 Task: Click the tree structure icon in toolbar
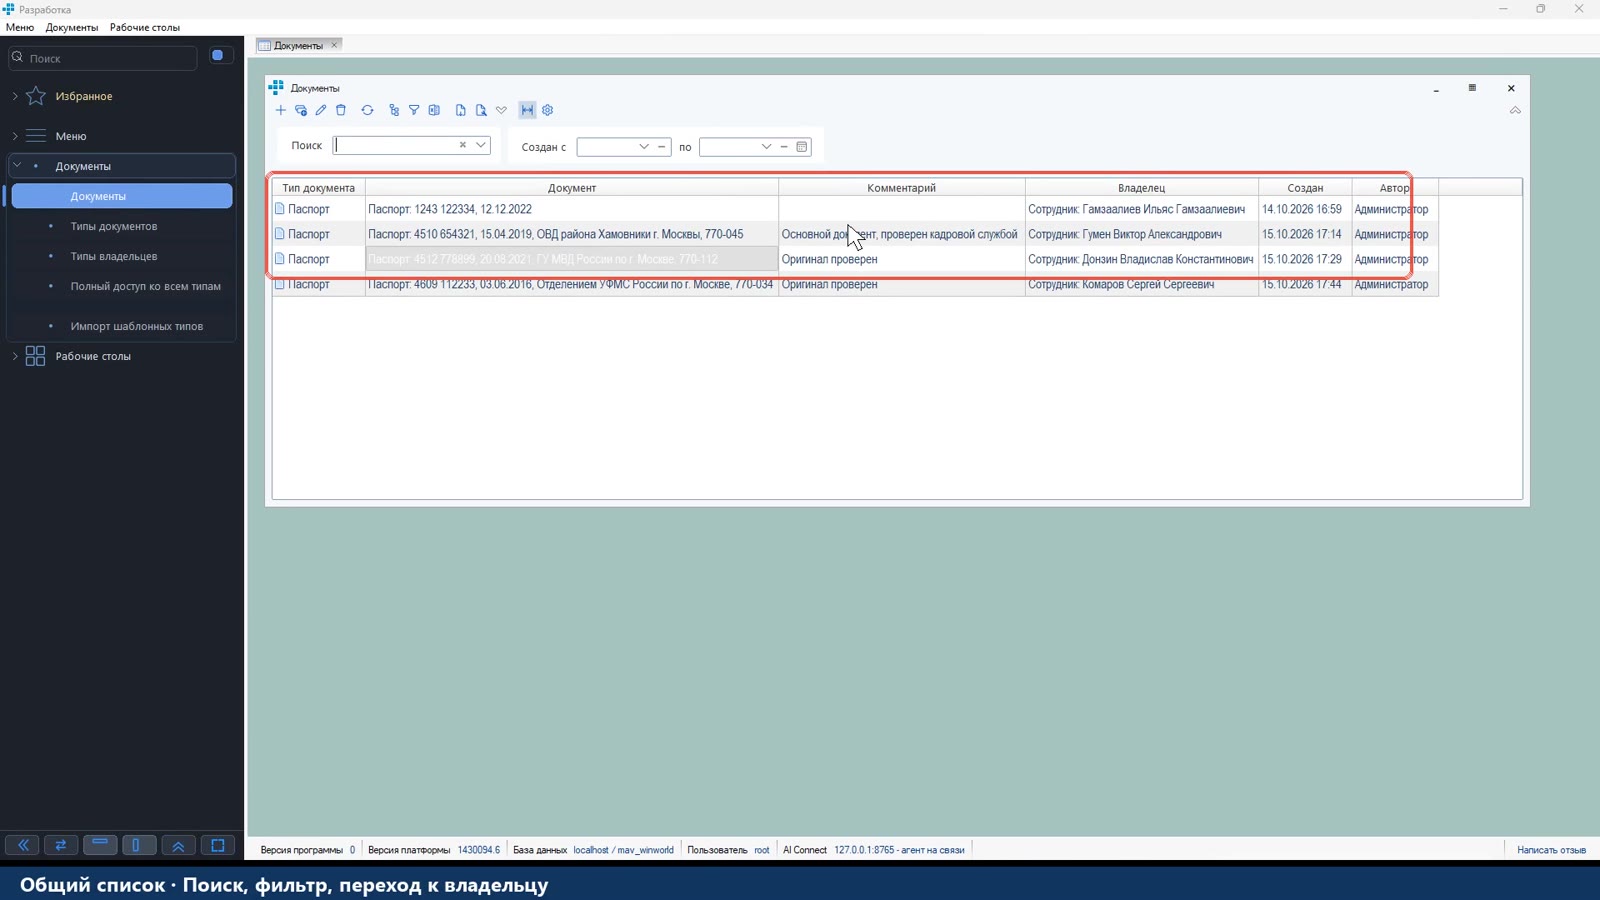[x=394, y=110]
